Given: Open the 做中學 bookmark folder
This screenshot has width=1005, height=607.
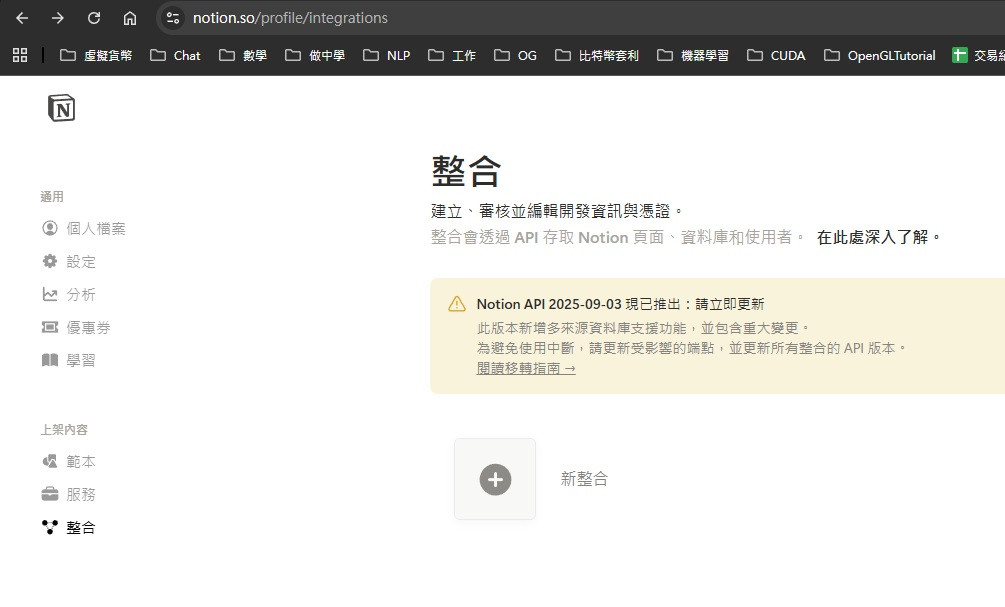Looking at the screenshot, I should pos(315,55).
